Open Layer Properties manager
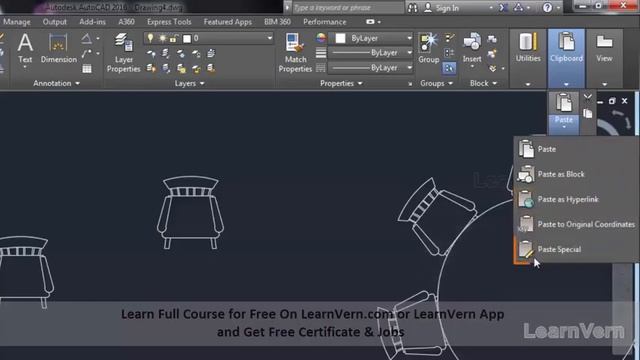 pos(123,53)
